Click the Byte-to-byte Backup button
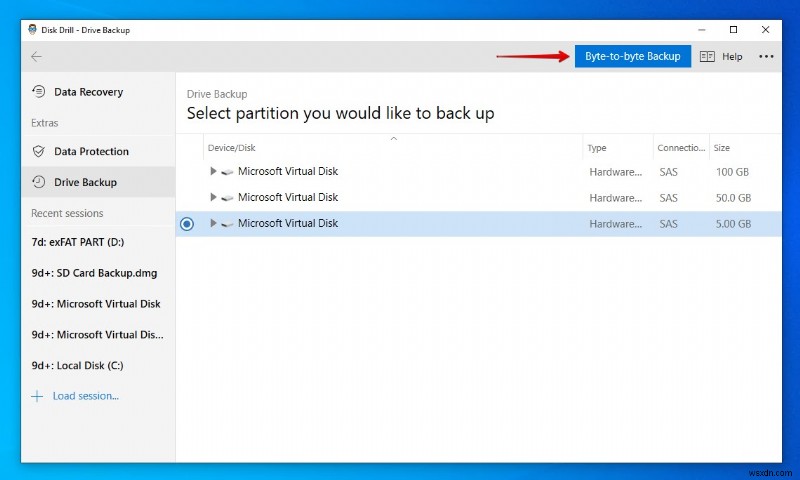800x480 pixels. pos(633,56)
